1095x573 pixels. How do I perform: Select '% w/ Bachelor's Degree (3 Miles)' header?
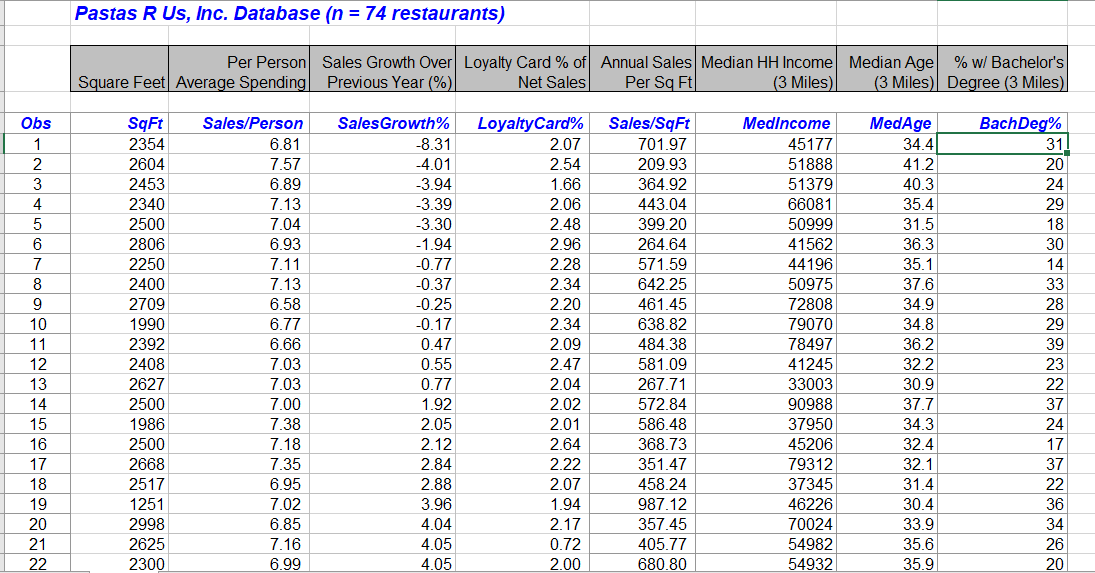click(x=1003, y=69)
